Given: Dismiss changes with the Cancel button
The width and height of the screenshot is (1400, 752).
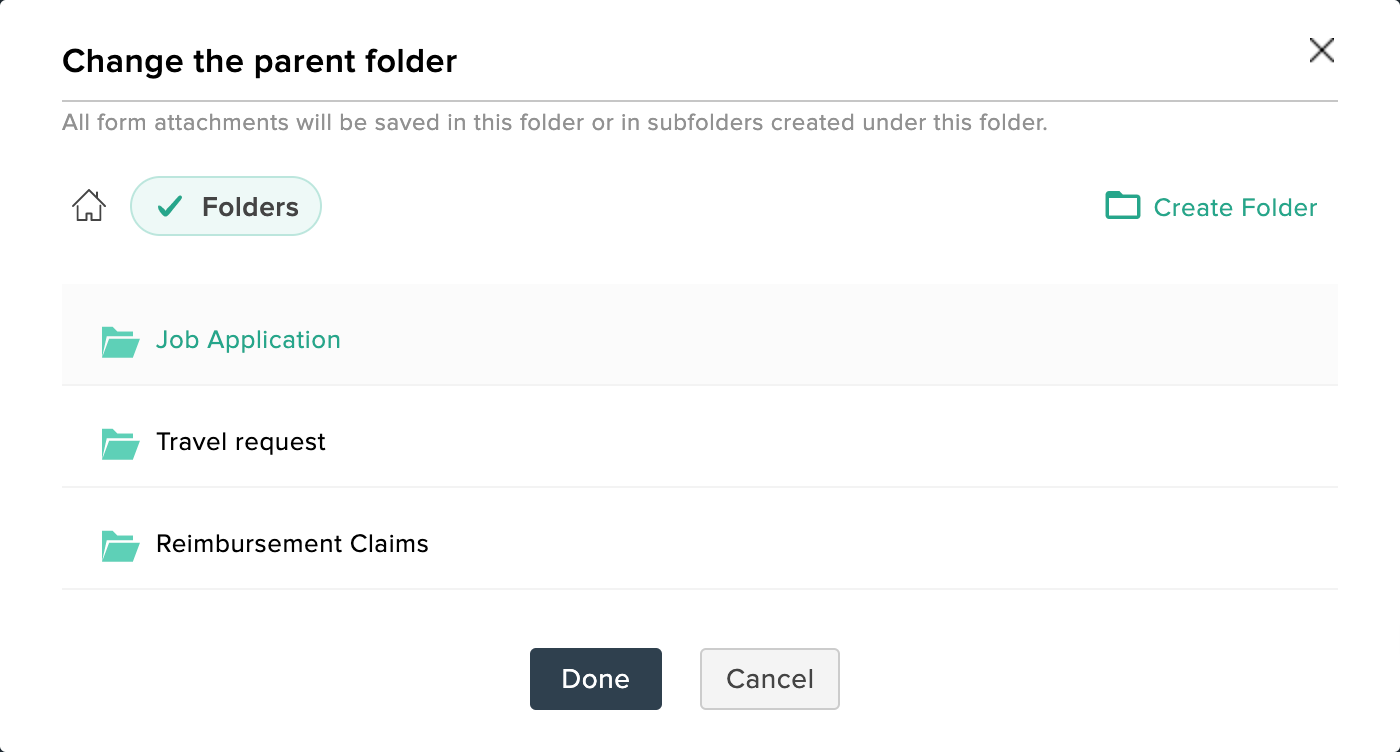Looking at the screenshot, I should pyautogui.click(x=770, y=679).
